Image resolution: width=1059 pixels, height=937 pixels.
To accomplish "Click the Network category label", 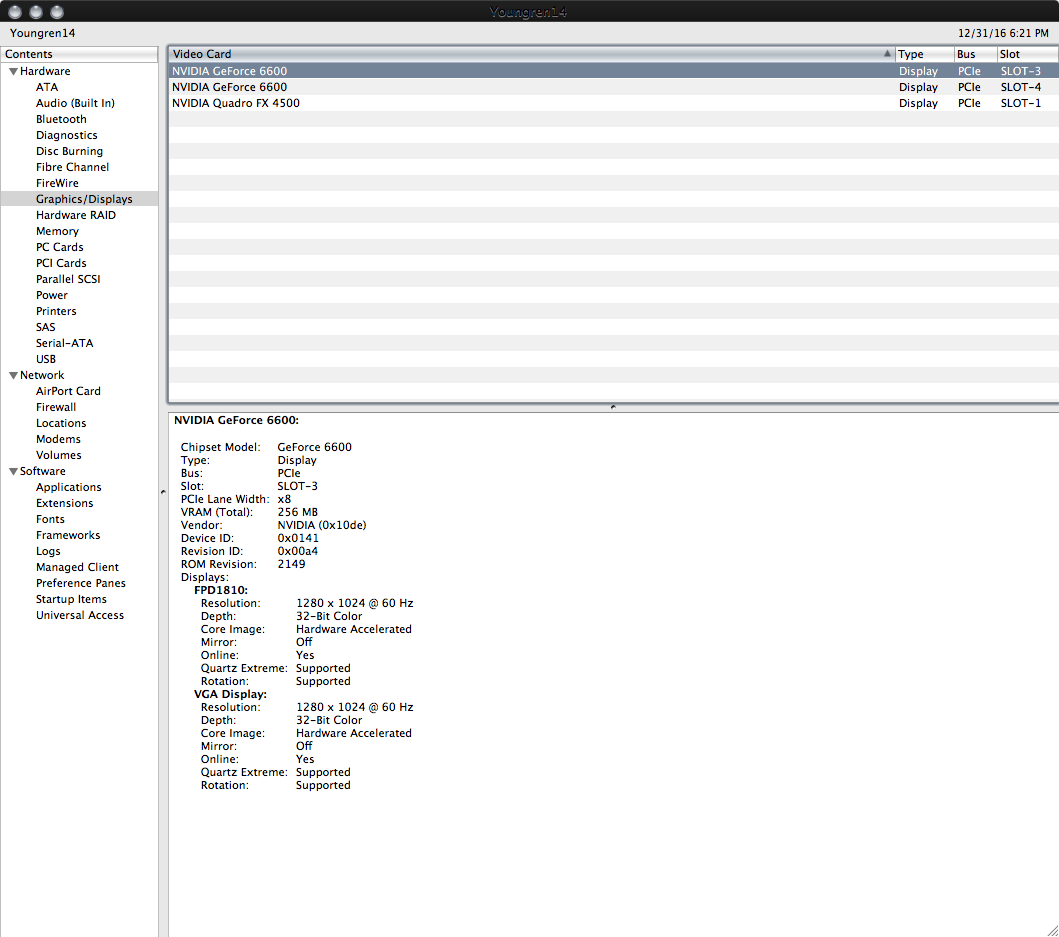I will tap(42, 375).
